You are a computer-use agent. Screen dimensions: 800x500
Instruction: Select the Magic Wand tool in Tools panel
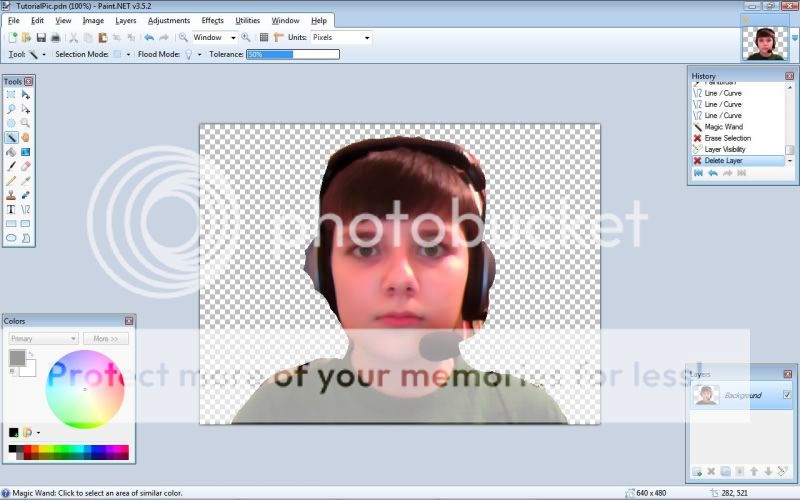[11, 138]
